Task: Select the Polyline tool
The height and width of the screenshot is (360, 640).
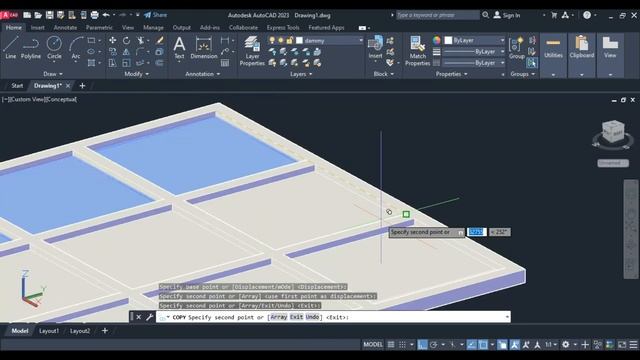Action: click(31, 47)
